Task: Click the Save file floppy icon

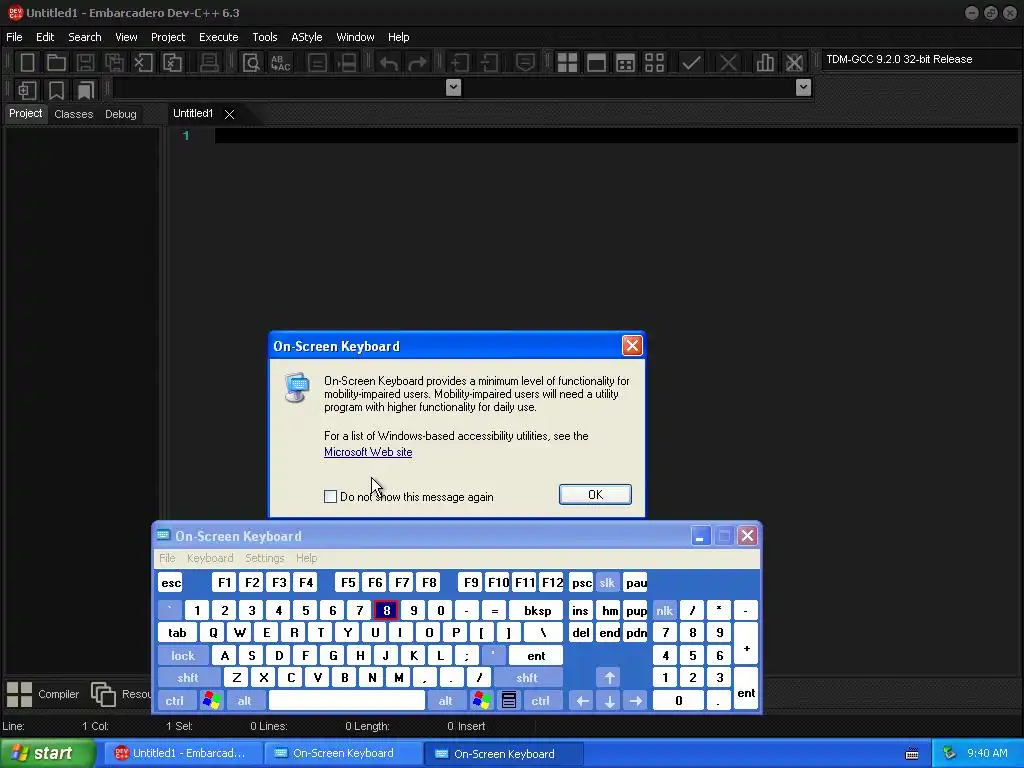Action: pyautogui.click(x=85, y=63)
